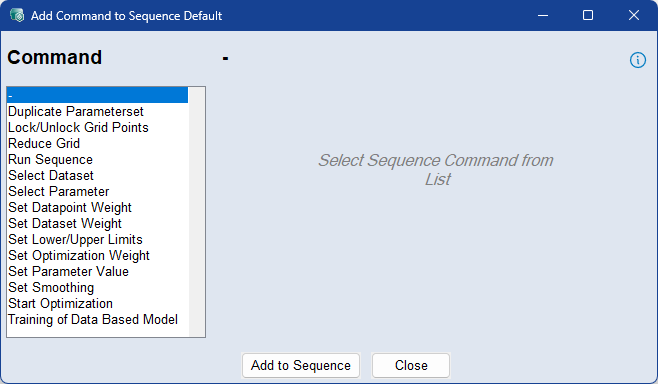The image size is (658, 384).
Task: Click the application icon in title bar
Action: pyautogui.click(x=17, y=16)
